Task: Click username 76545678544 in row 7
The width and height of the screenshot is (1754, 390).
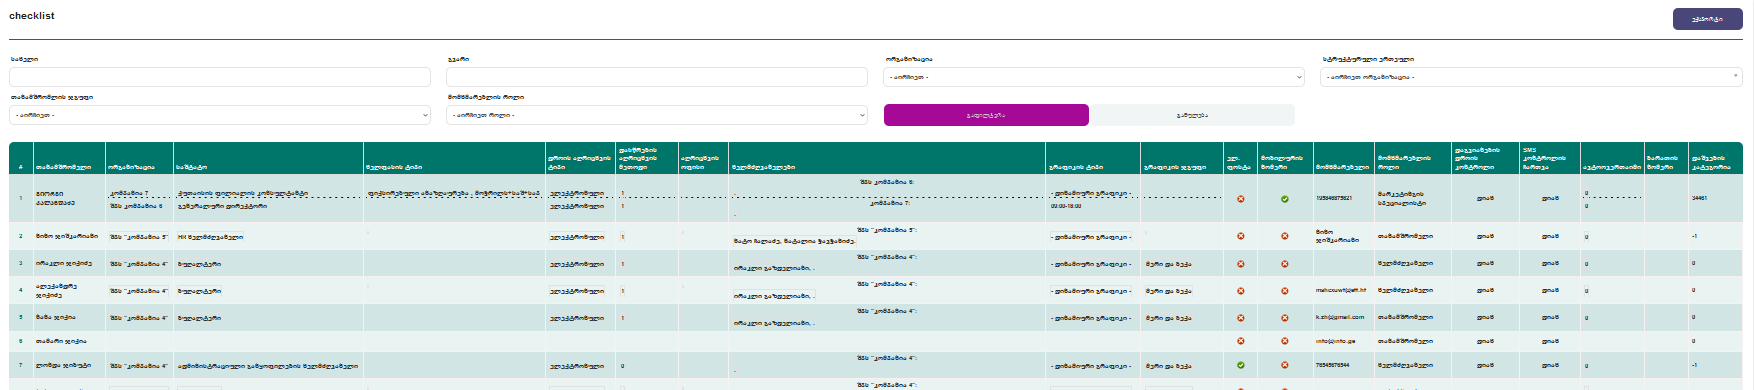Action: pyautogui.click(x=1332, y=365)
